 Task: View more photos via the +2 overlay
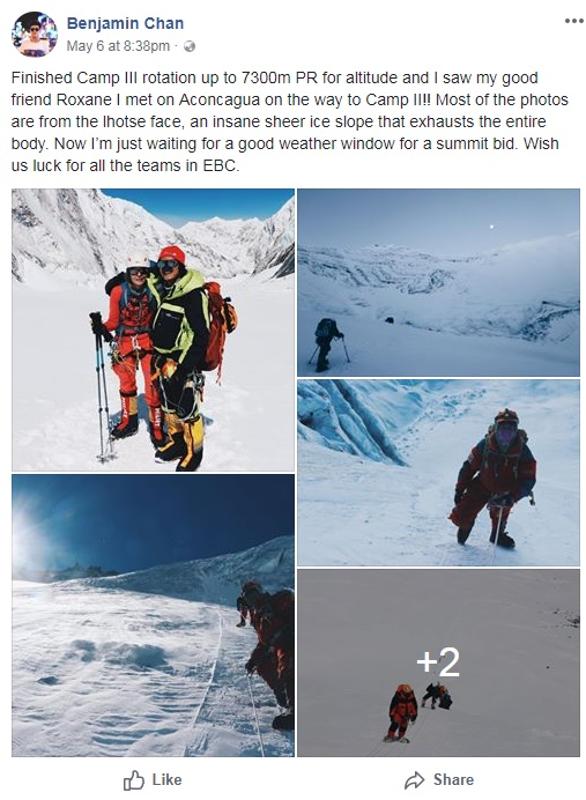[x=438, y=662]
